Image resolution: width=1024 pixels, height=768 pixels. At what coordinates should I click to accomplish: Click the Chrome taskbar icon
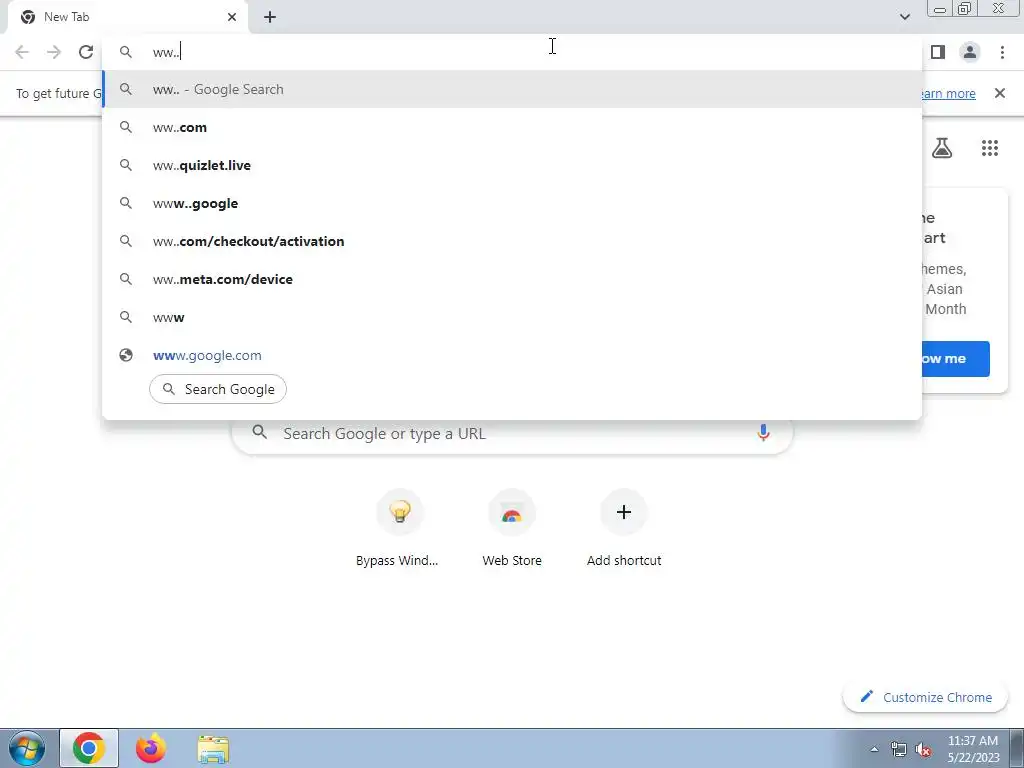(89, 748)
